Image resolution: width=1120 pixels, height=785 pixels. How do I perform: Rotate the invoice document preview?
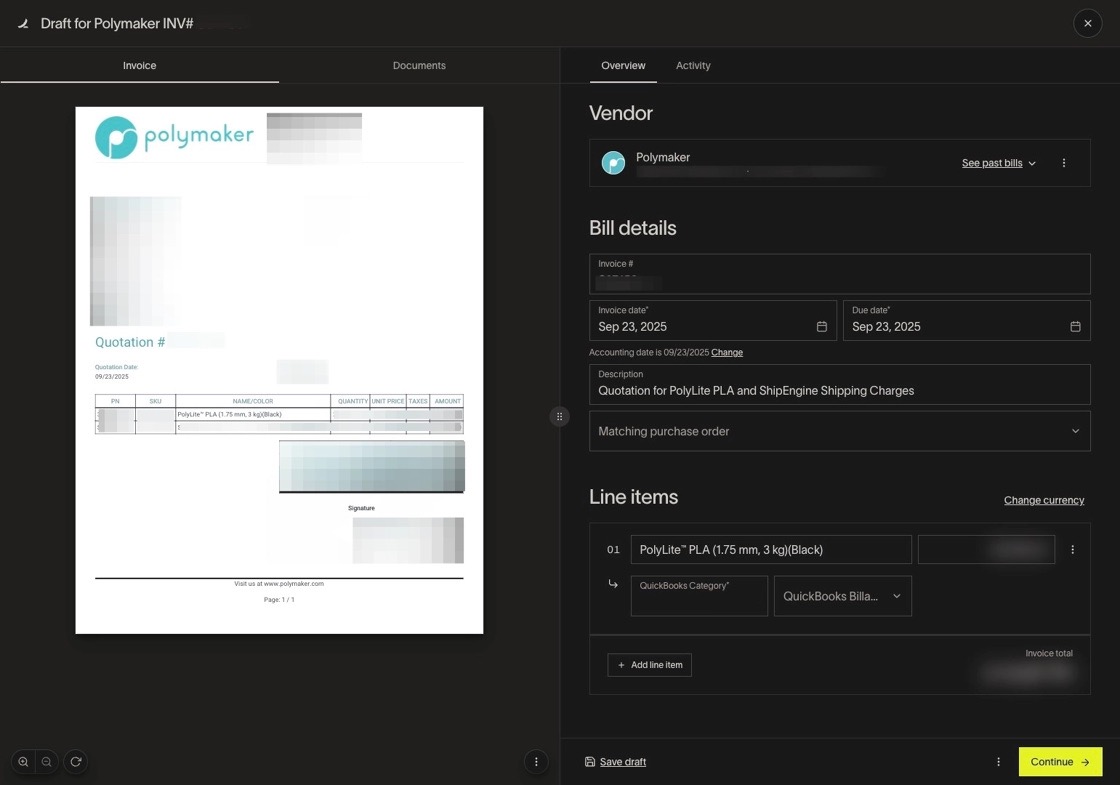point(75,762)
